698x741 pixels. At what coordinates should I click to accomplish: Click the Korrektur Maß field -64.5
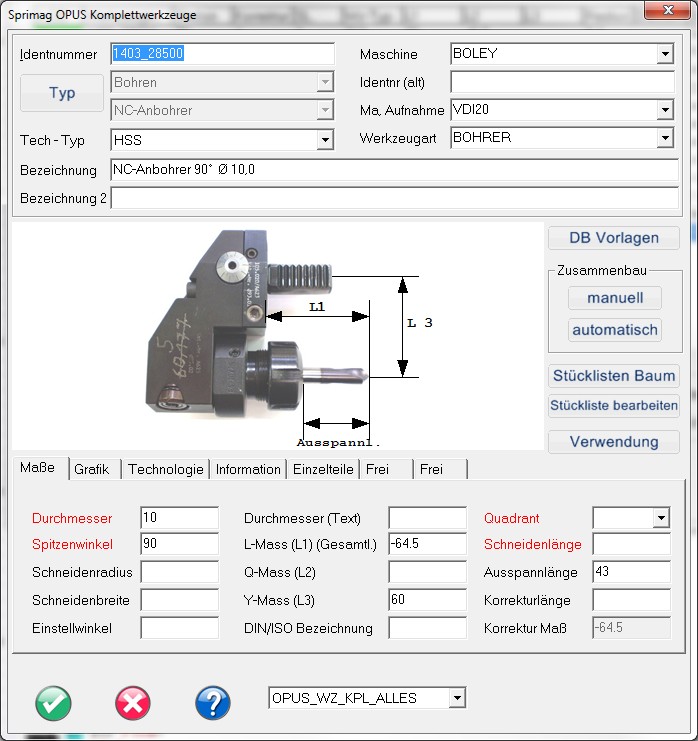point(631,628)
